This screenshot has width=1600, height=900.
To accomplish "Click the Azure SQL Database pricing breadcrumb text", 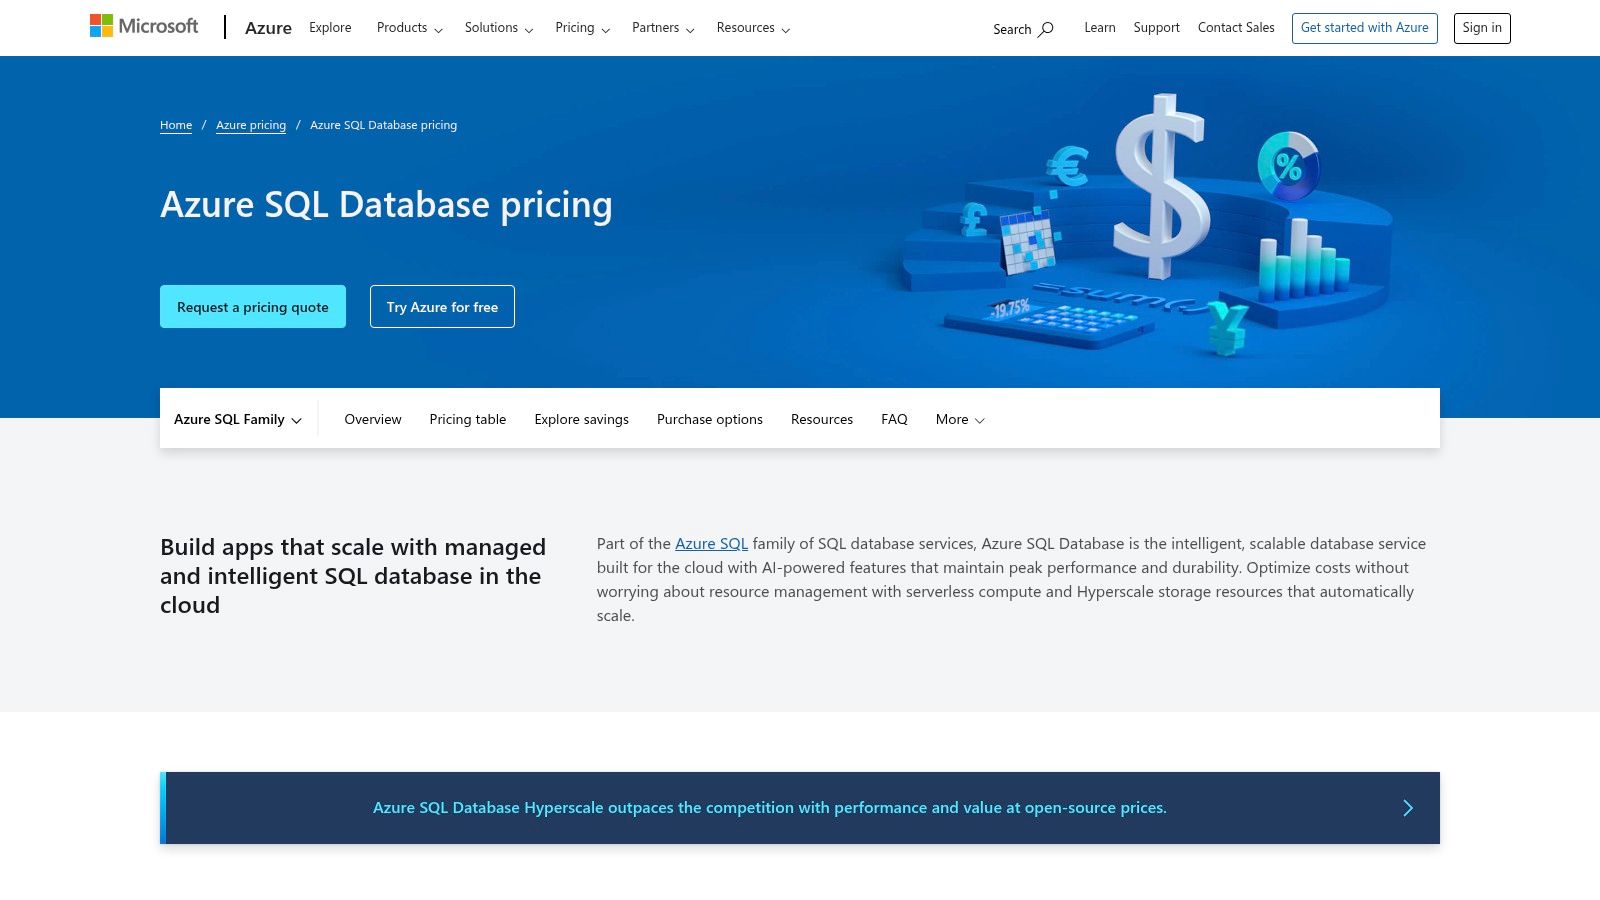I will click(383, 125).
